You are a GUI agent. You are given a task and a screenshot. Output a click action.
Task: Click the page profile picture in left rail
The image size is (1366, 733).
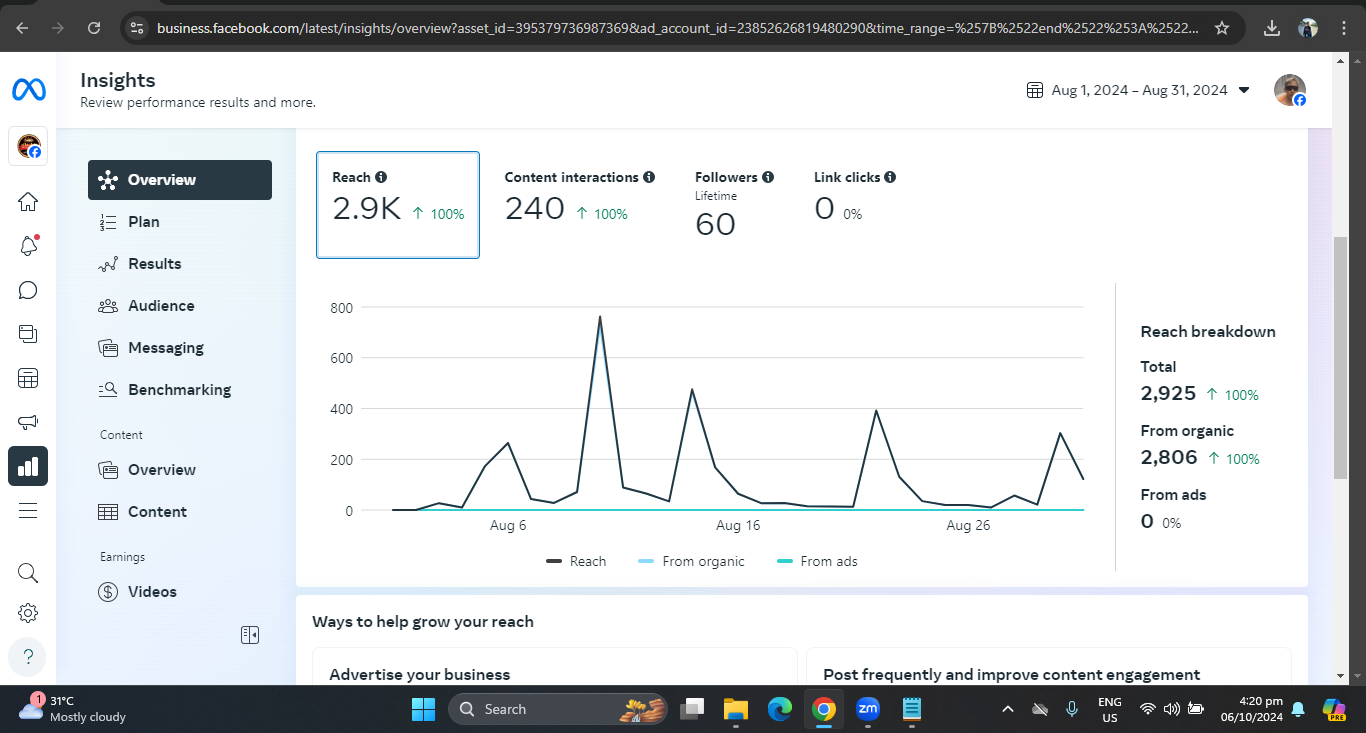click(28, 146)
